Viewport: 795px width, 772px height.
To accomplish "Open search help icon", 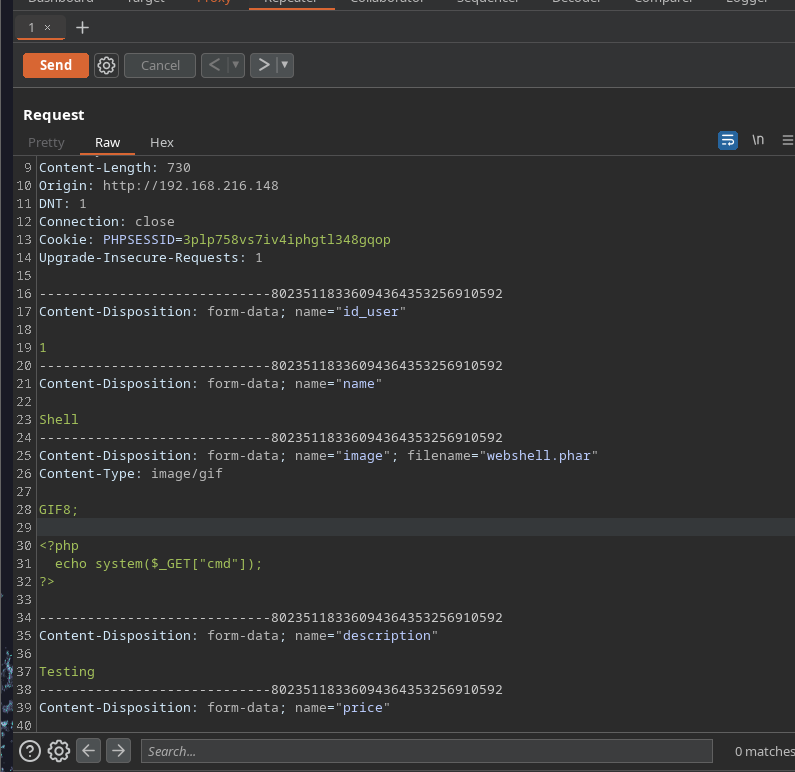I will click(x=29, y=751).
